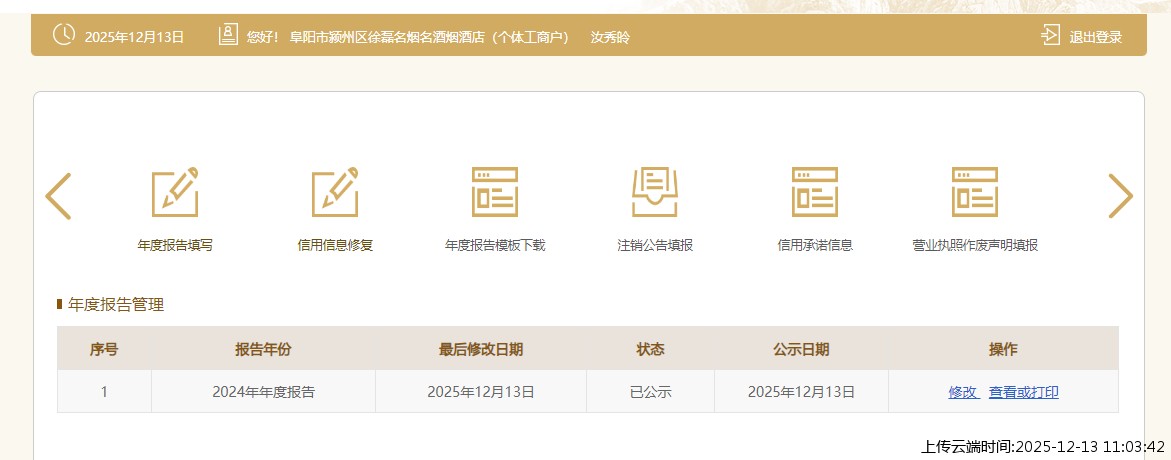Open the 查看或打印 link
This screenshot has width=1171, height=460.
tap(1024, 392)
